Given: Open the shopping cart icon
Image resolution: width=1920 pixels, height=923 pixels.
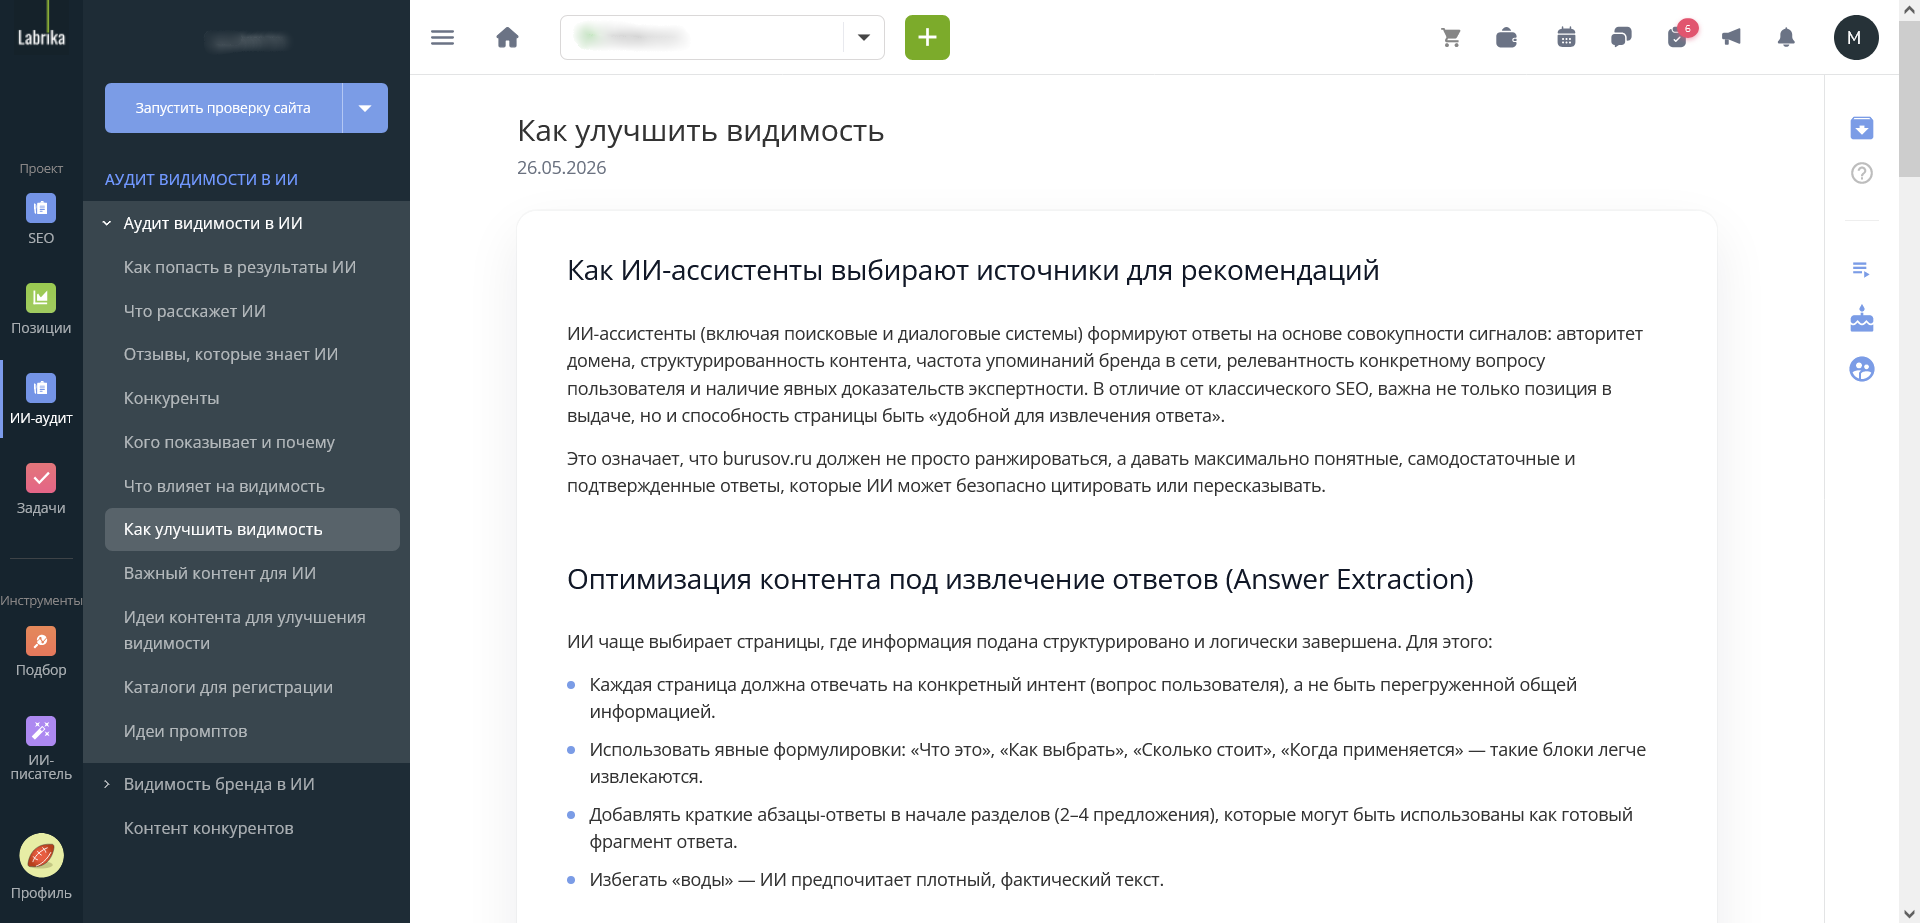Looking at the screenshot, I should (x=1451, y=38).
